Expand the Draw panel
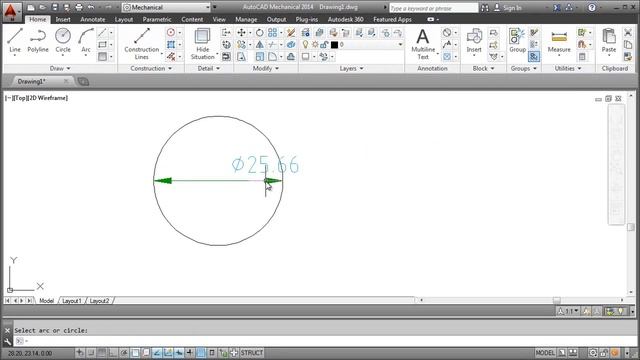Viewport: 640px width, 360px height. coord(60,69)
